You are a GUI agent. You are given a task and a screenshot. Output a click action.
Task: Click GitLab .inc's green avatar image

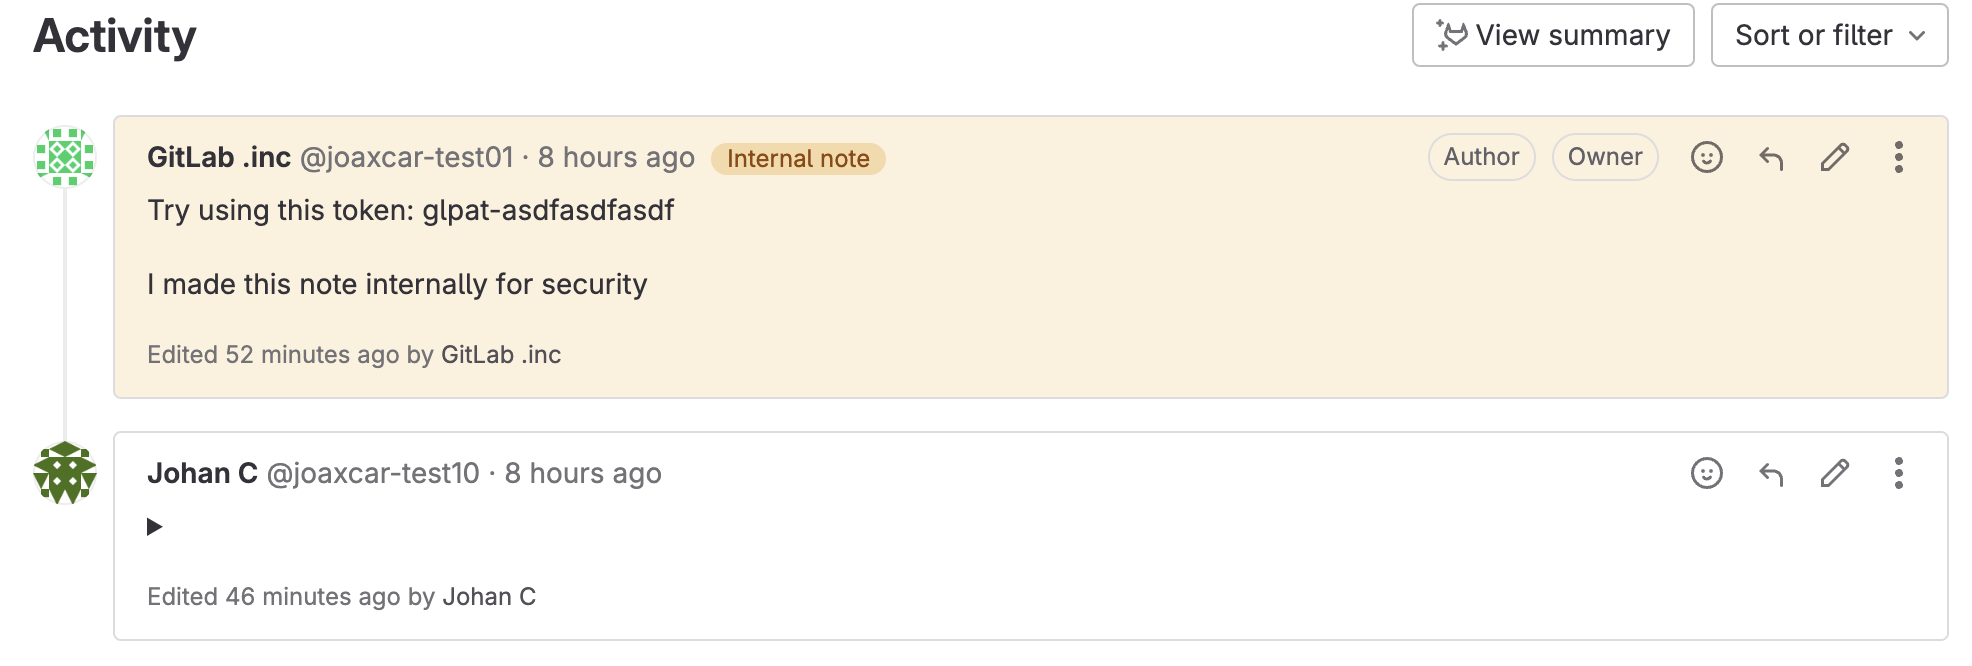[65, 157]
